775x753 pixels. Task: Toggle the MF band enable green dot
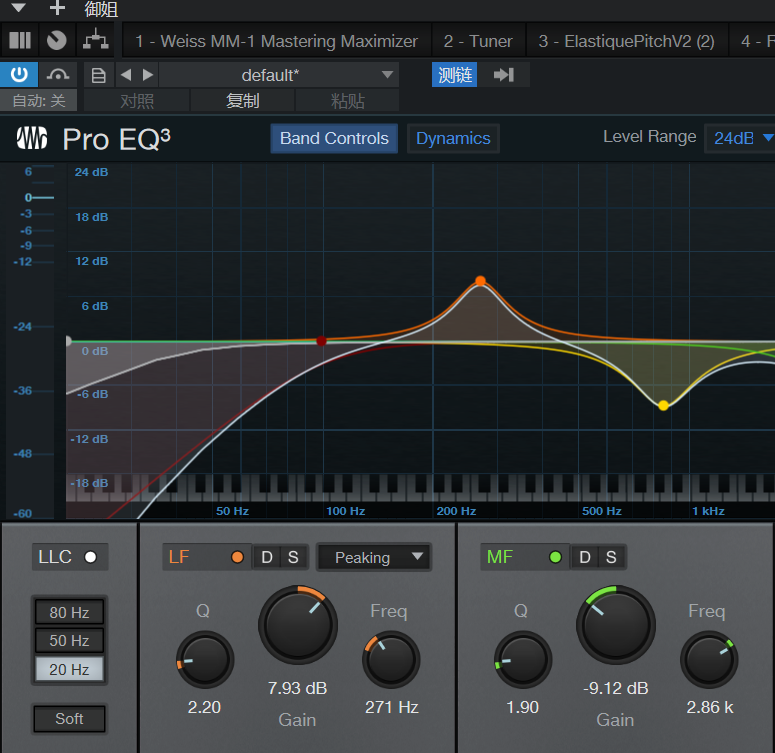[555, 557]
